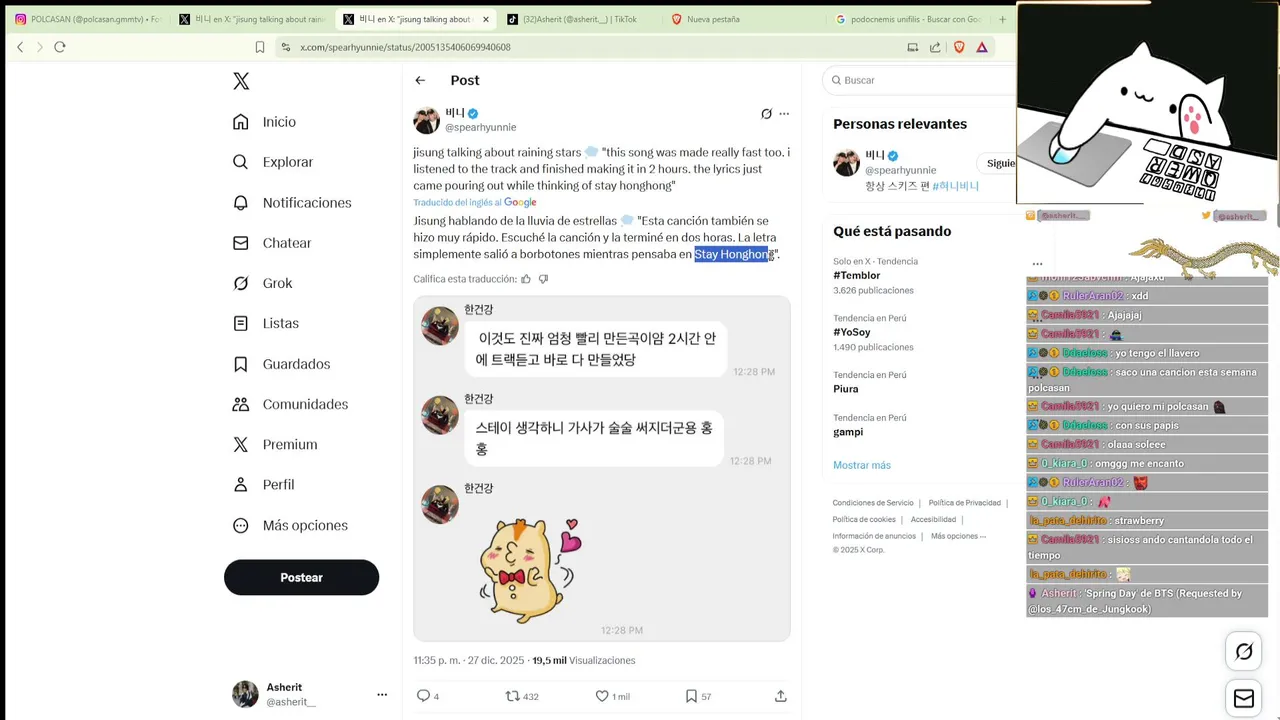This screenshot has width=1280, height=720.
Task: Like the post with heart icon
Action: (602, 696)
